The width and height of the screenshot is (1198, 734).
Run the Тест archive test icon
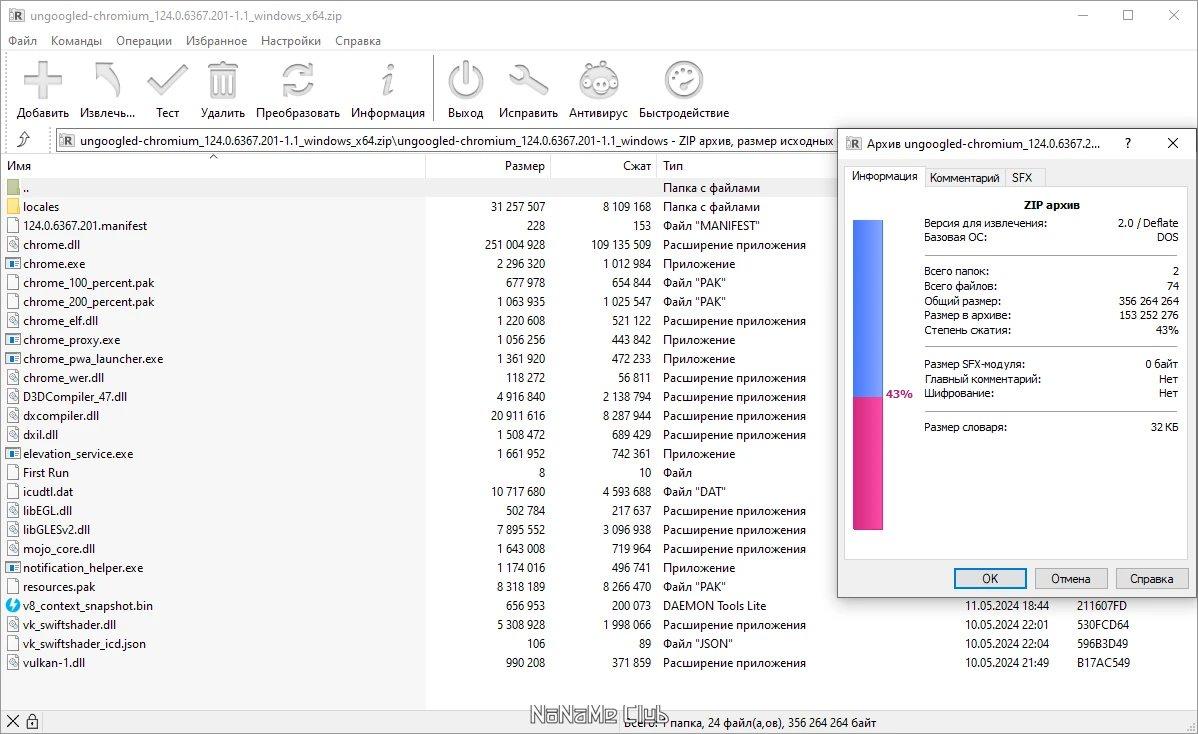pyautogui.click(x=167, y=80)
